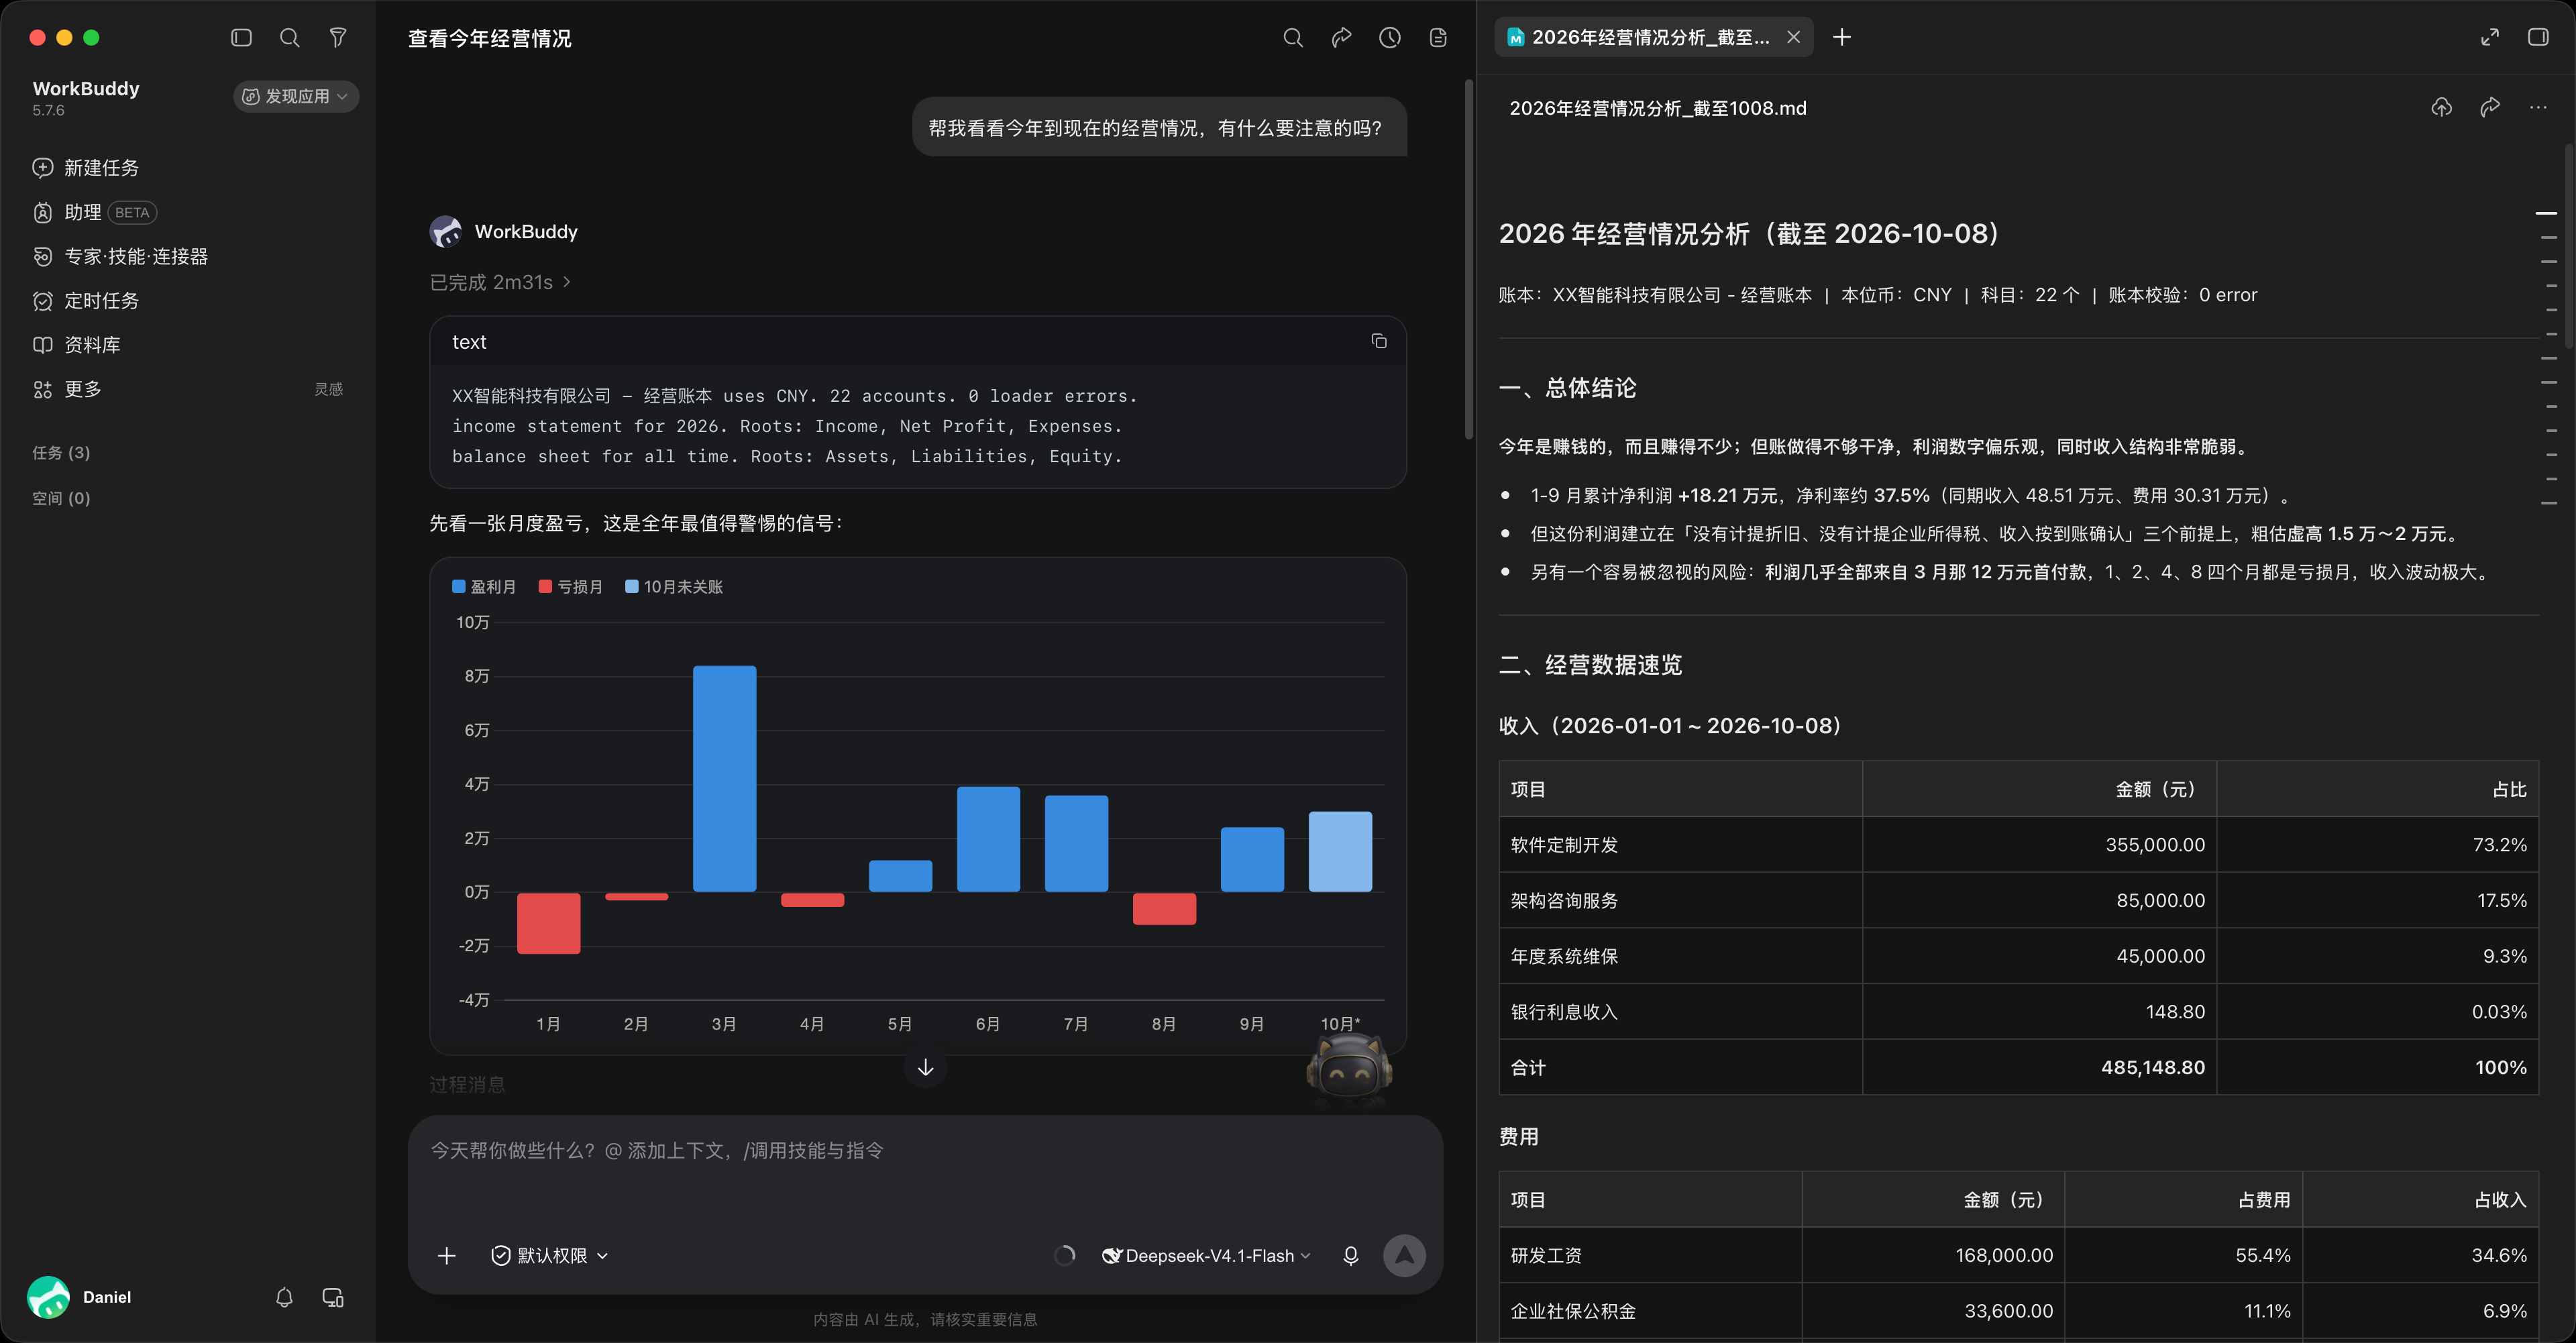Open the 默认权限 permission dropdown
The height and width of the screenshot is (1343, 2576).
coord(549,1256)
